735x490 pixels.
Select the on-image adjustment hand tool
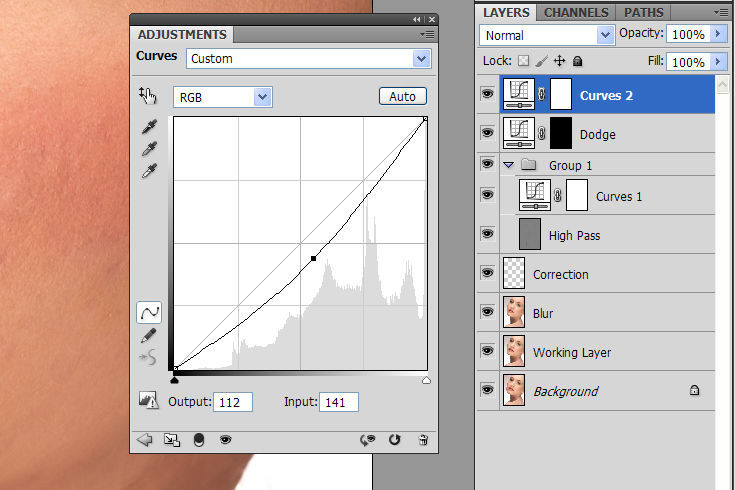(x=148, y=96)
